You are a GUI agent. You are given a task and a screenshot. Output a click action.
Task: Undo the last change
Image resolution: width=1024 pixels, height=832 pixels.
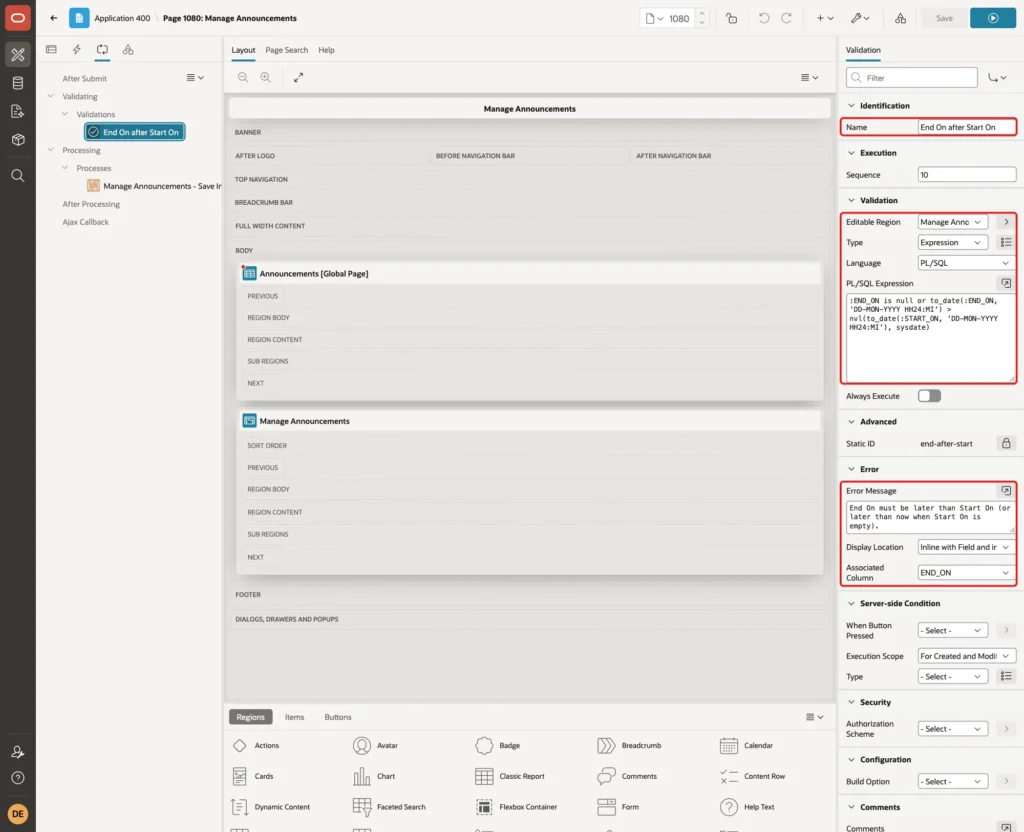coord(763,18)
